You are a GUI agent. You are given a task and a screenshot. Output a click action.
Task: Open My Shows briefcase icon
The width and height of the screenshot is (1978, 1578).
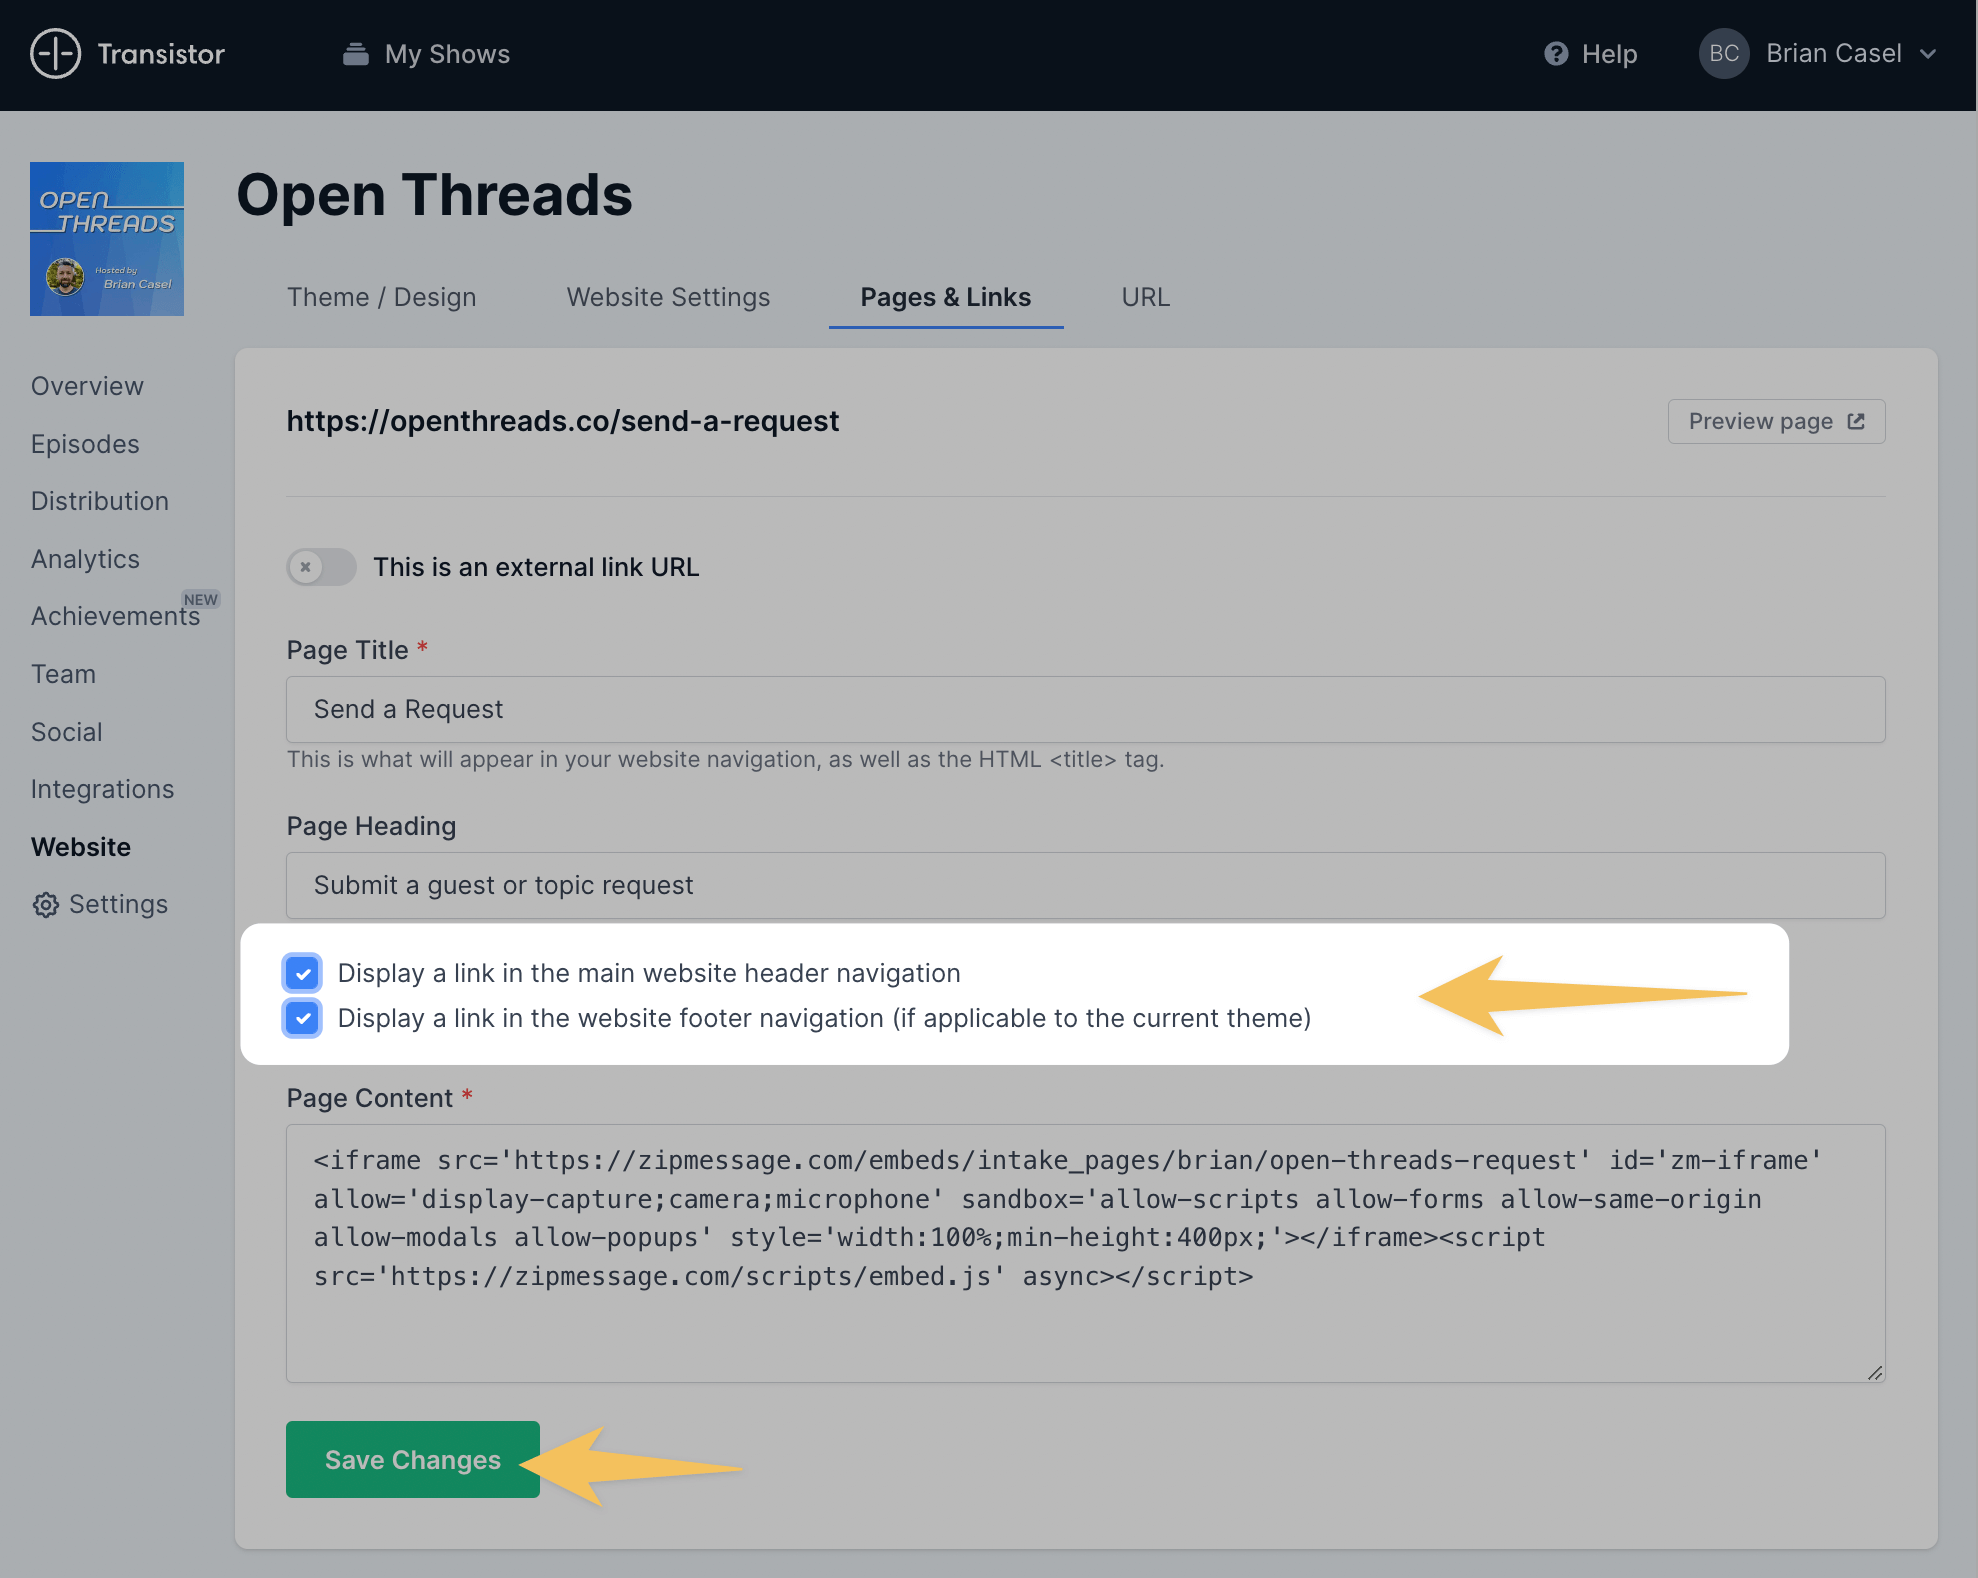point(355,54)
